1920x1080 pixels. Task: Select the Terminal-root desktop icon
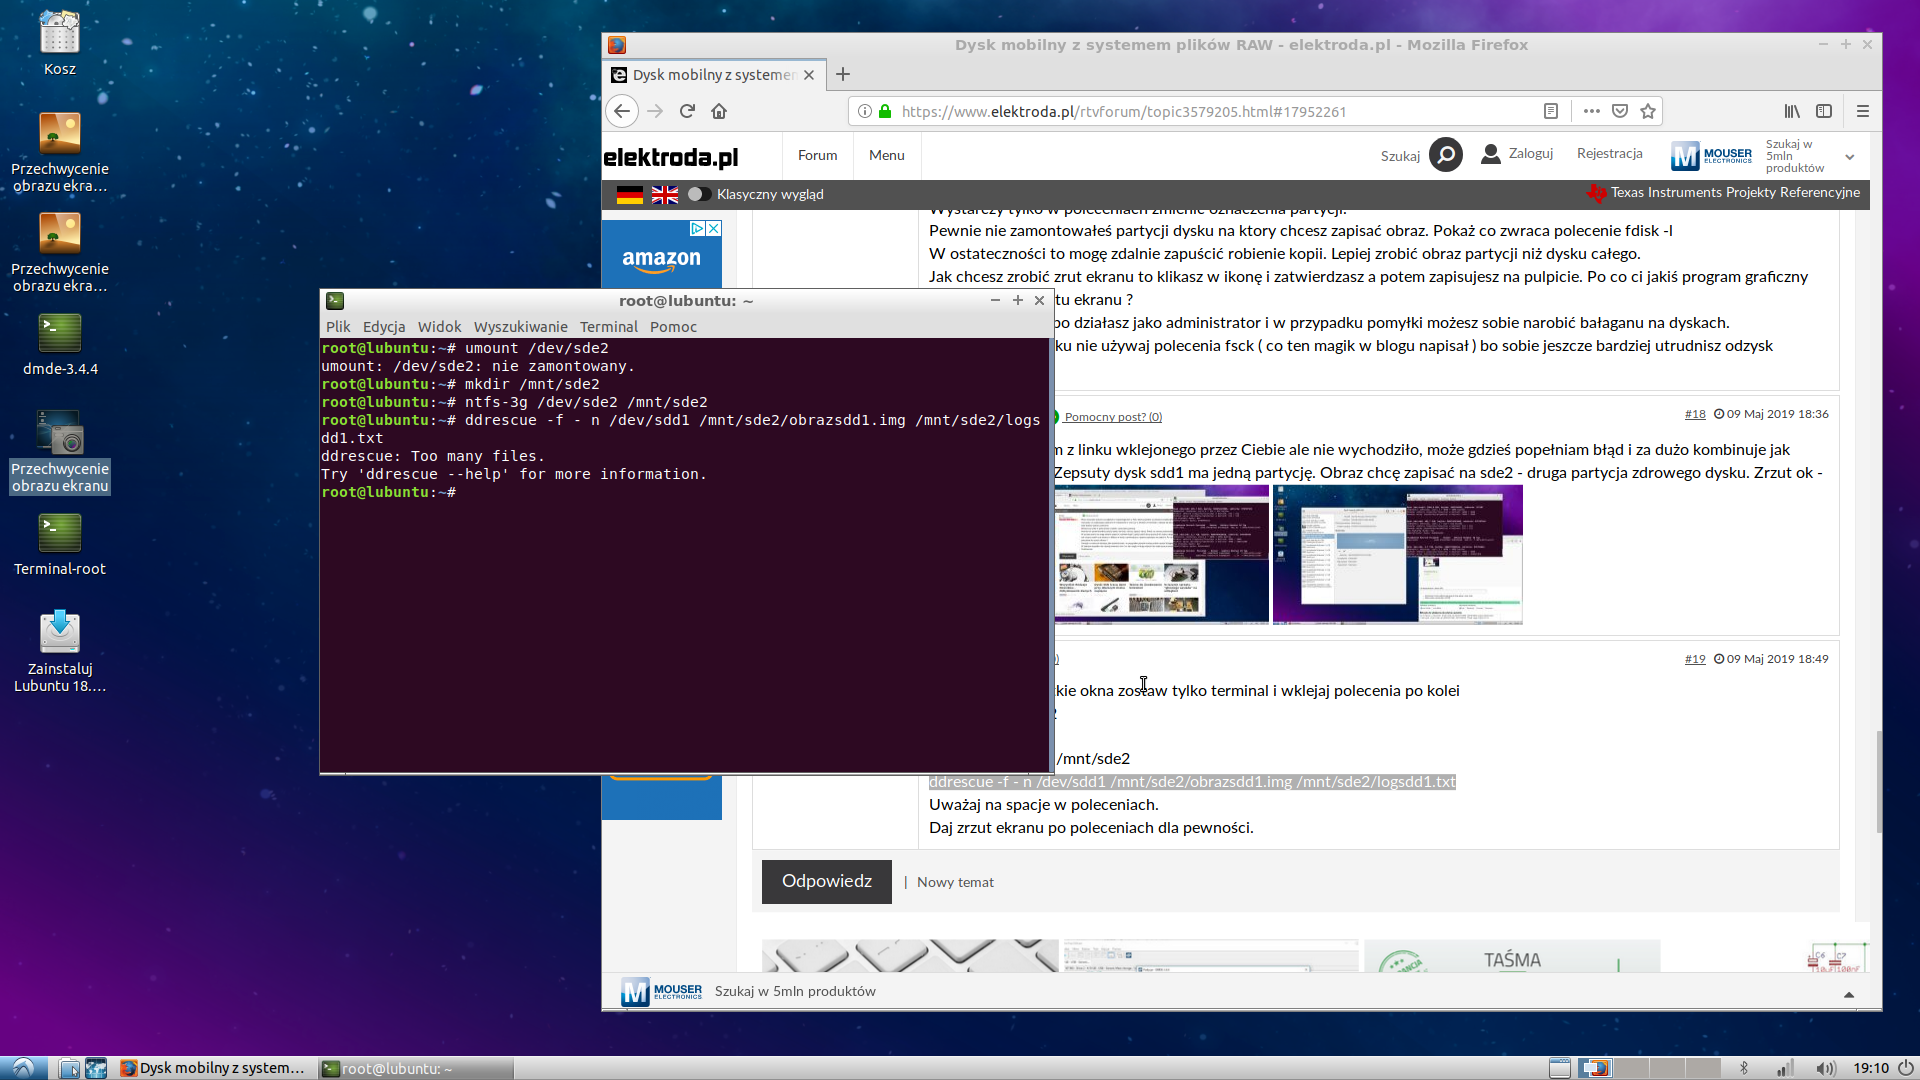click(60, 544)
